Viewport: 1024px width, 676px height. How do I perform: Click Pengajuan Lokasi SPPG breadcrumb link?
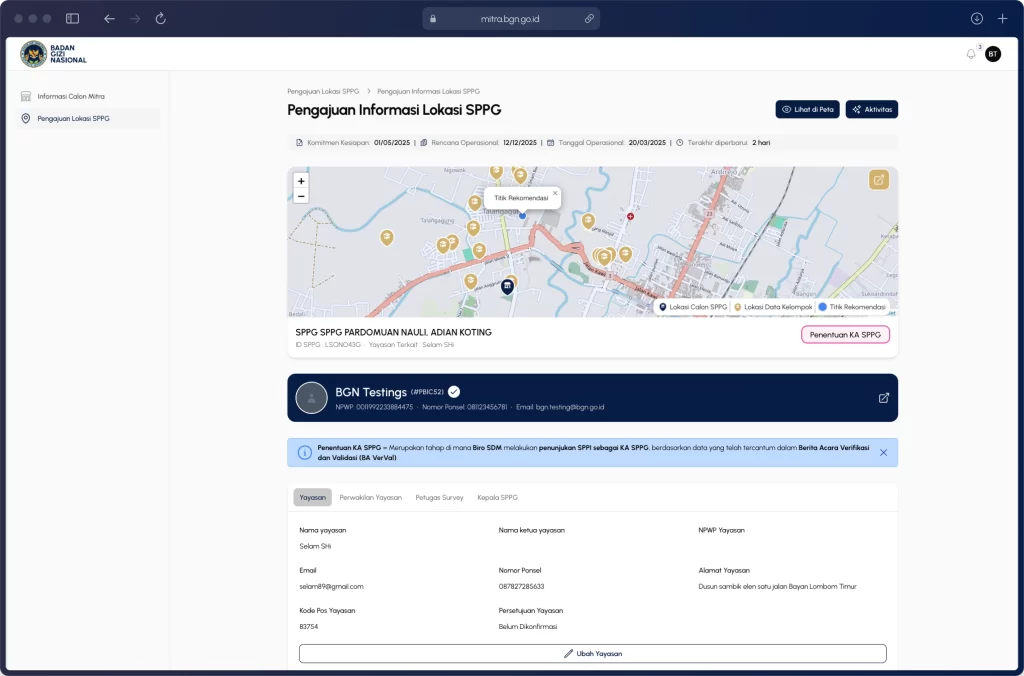coord(323,91)
